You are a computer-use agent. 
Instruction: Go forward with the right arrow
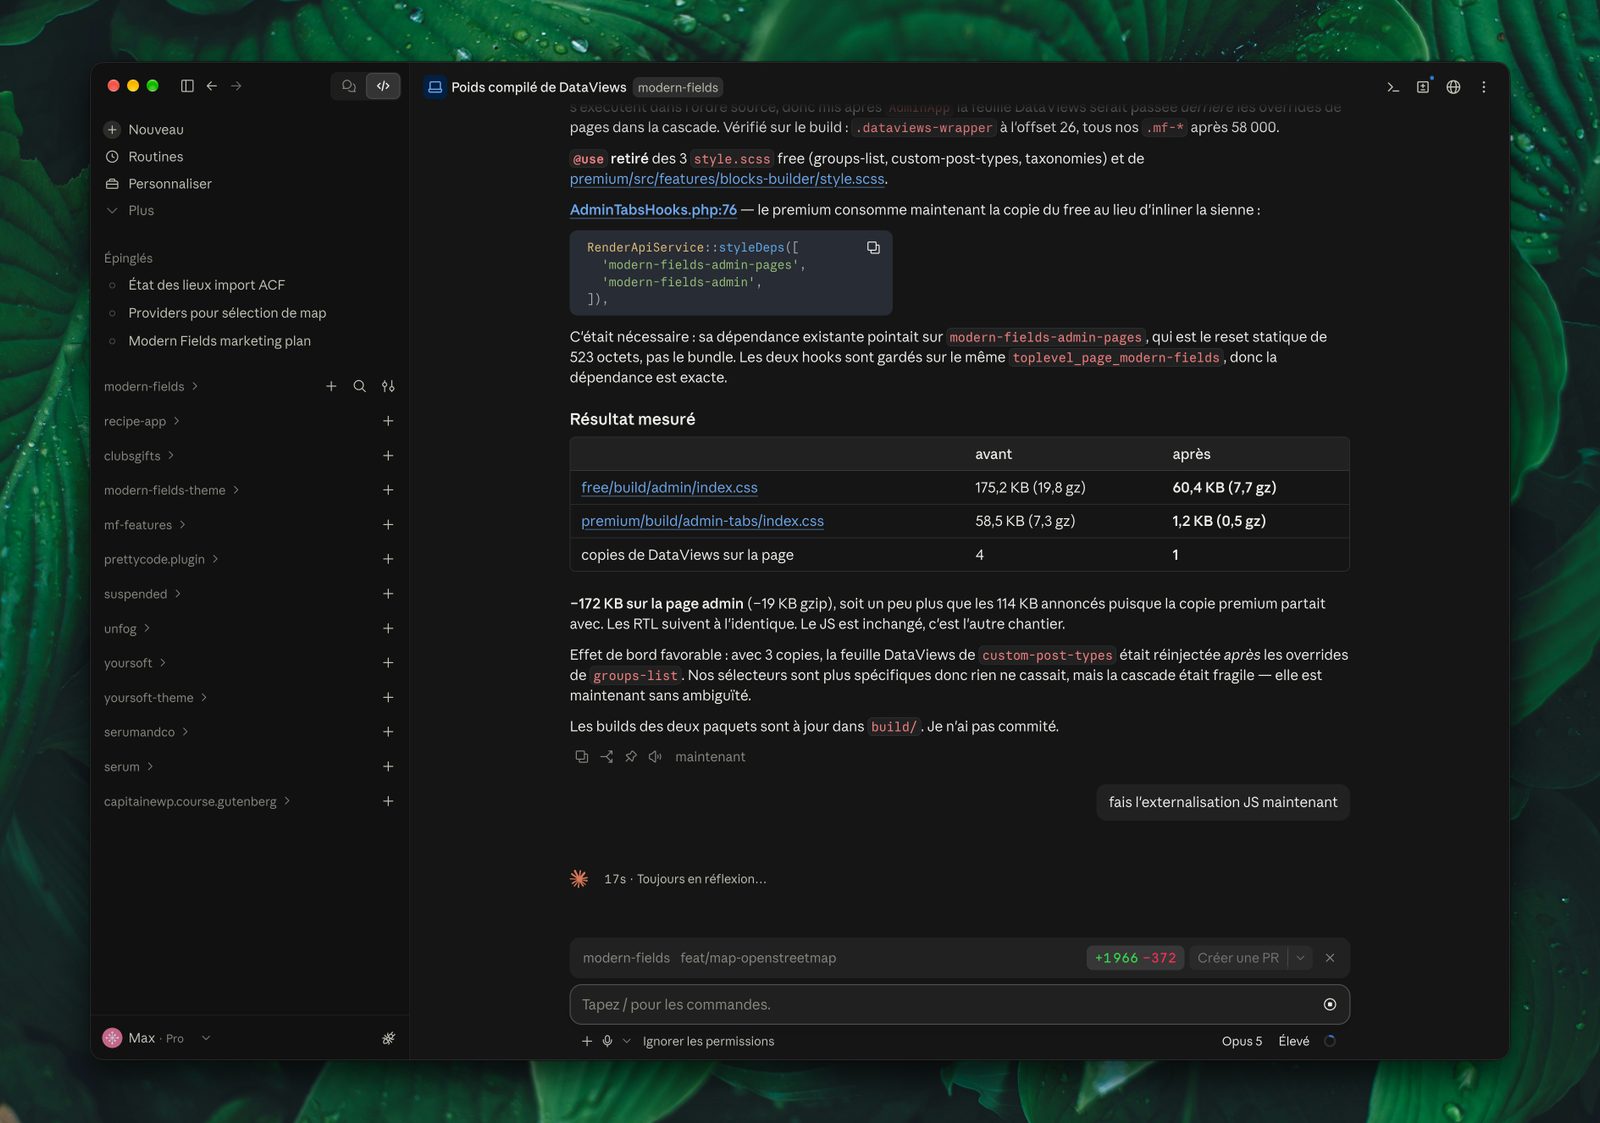(x=236, y=86)
